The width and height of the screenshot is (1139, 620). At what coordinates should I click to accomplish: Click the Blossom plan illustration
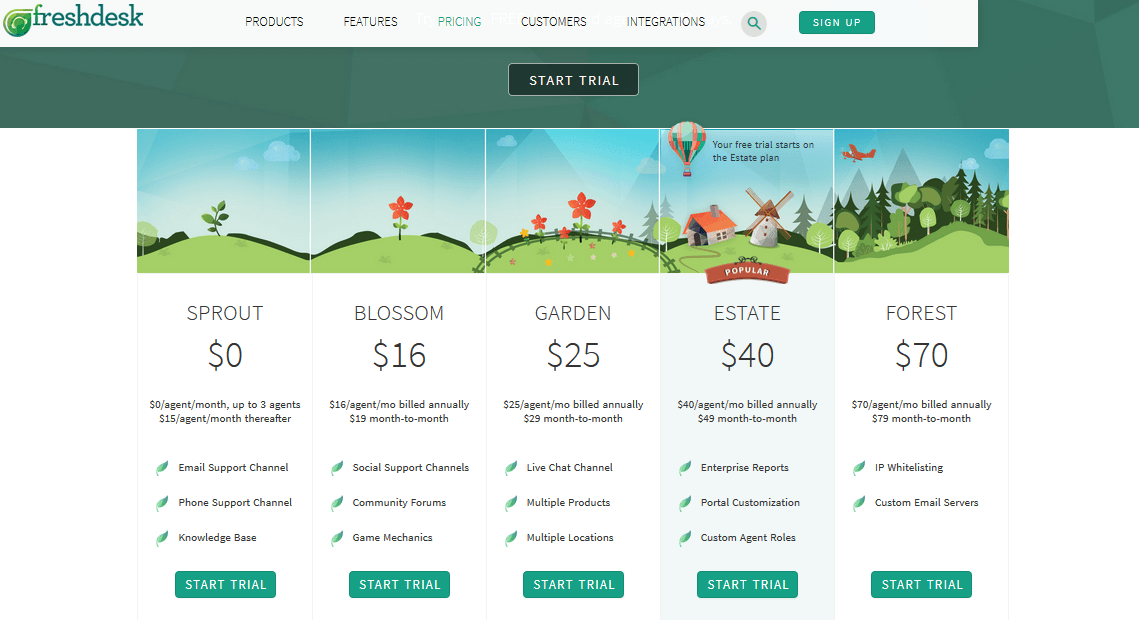(398, 201)
